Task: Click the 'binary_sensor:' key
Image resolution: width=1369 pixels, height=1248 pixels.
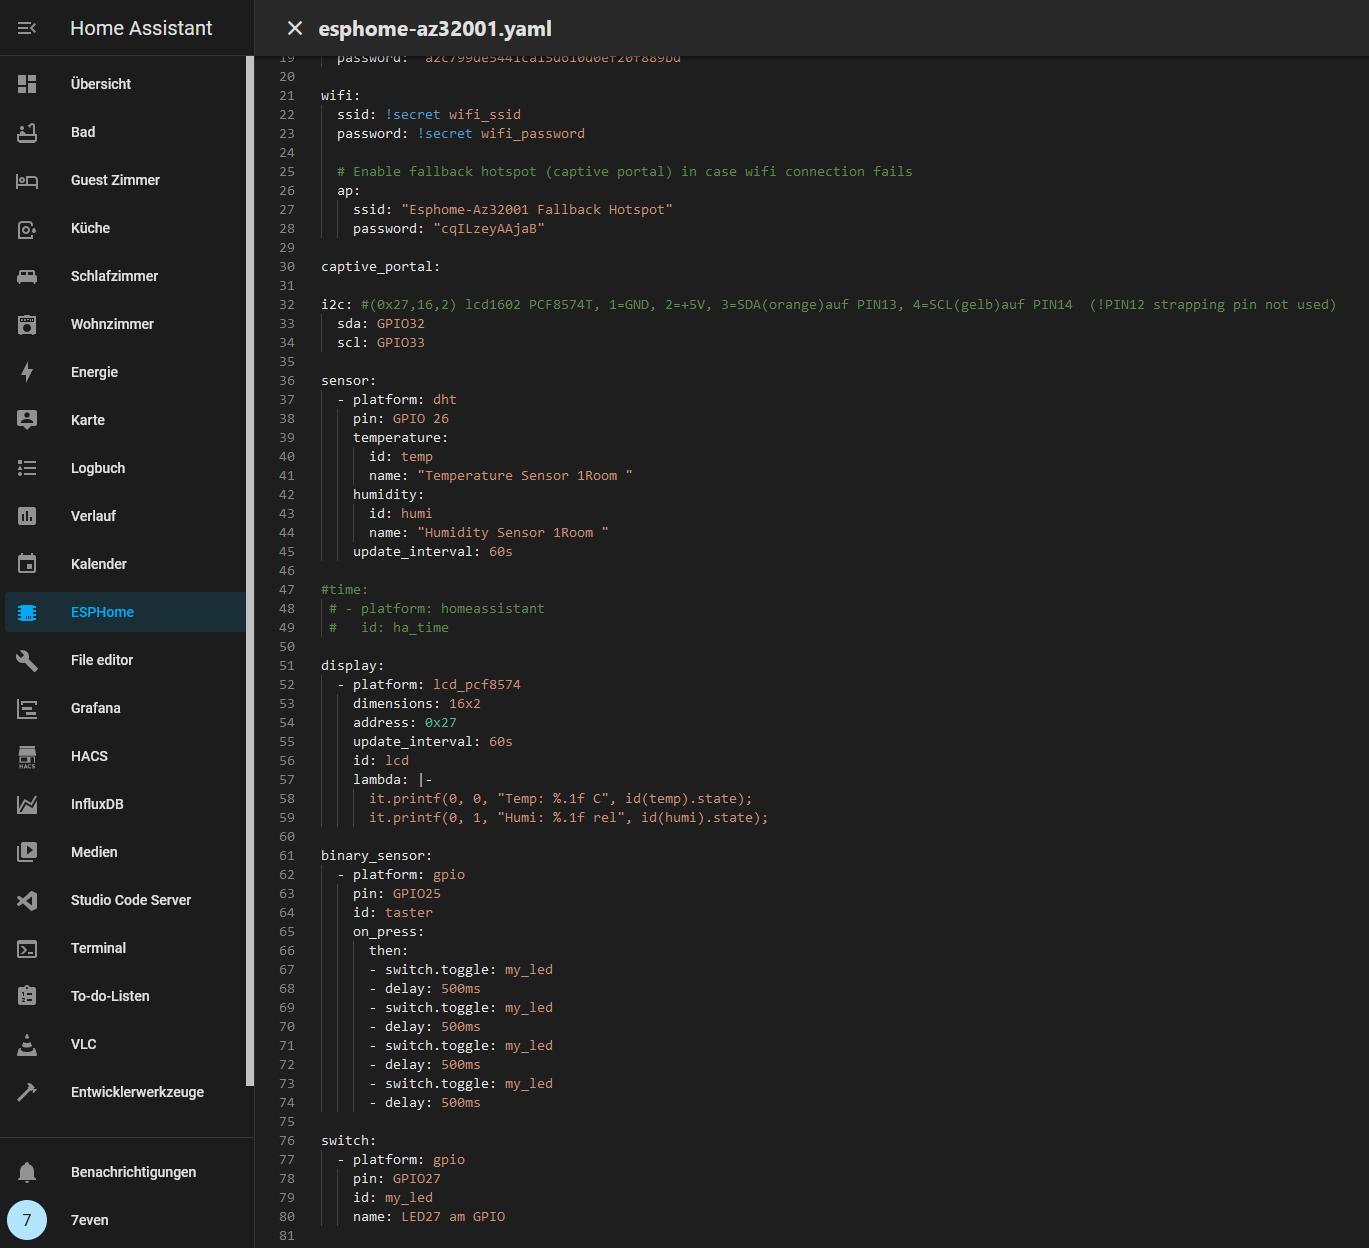Action: point(376,856)
